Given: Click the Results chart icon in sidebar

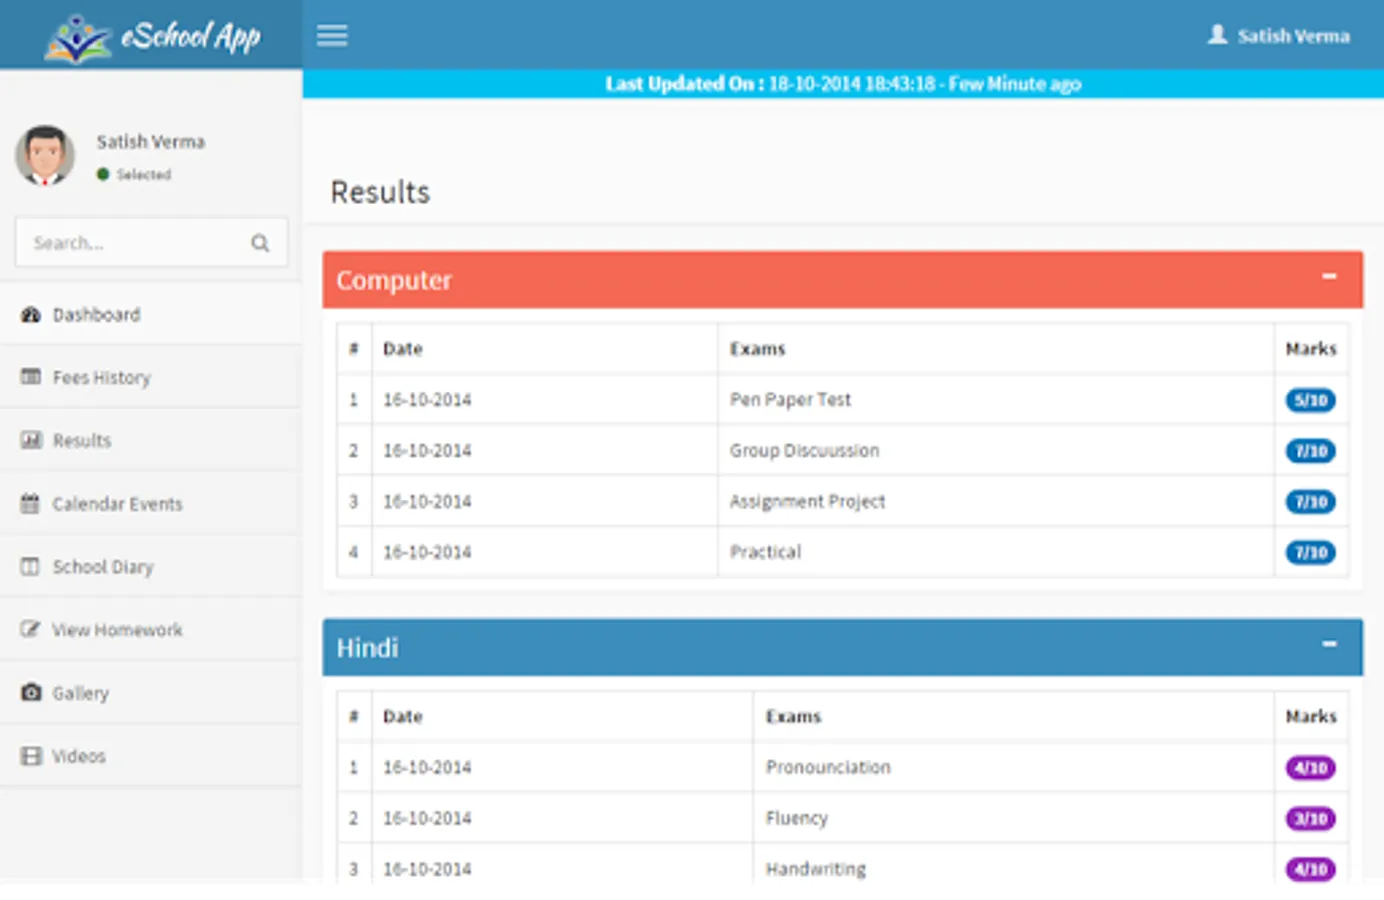Looking at the screenshot, I should (30, 440).
